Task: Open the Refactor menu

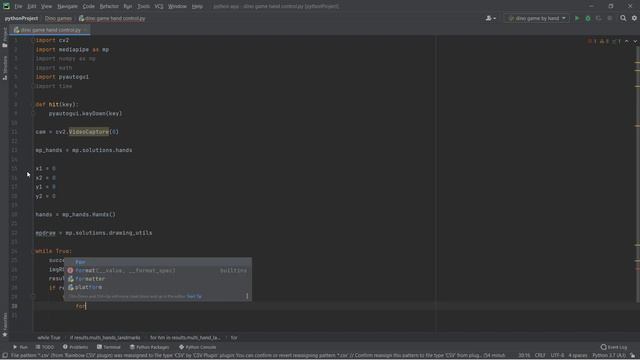Action: click(x=109, y=7)
